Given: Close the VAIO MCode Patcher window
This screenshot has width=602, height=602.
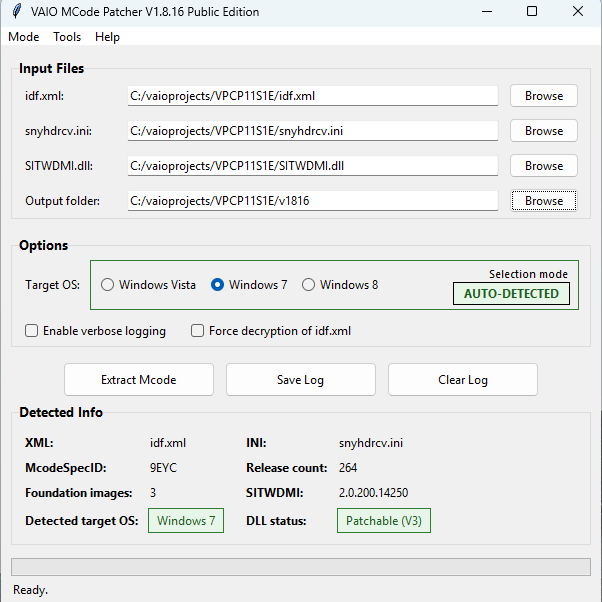Looking at the screenshot, I should tap(578, 12).
